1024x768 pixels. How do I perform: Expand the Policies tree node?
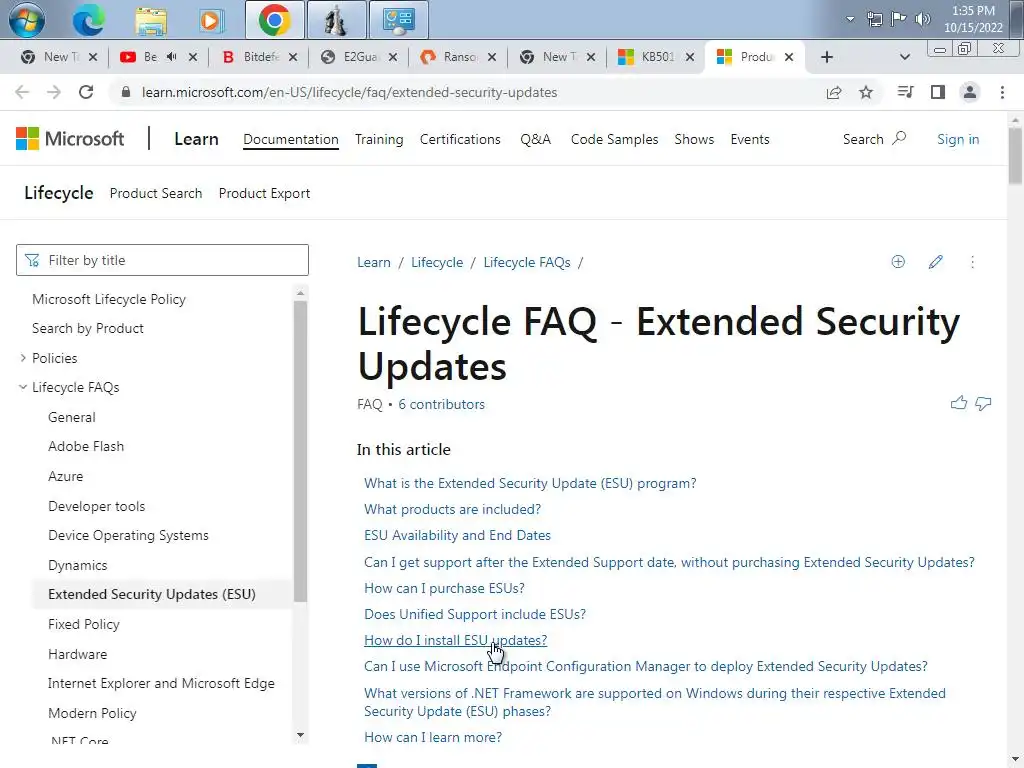coord(24,358)
